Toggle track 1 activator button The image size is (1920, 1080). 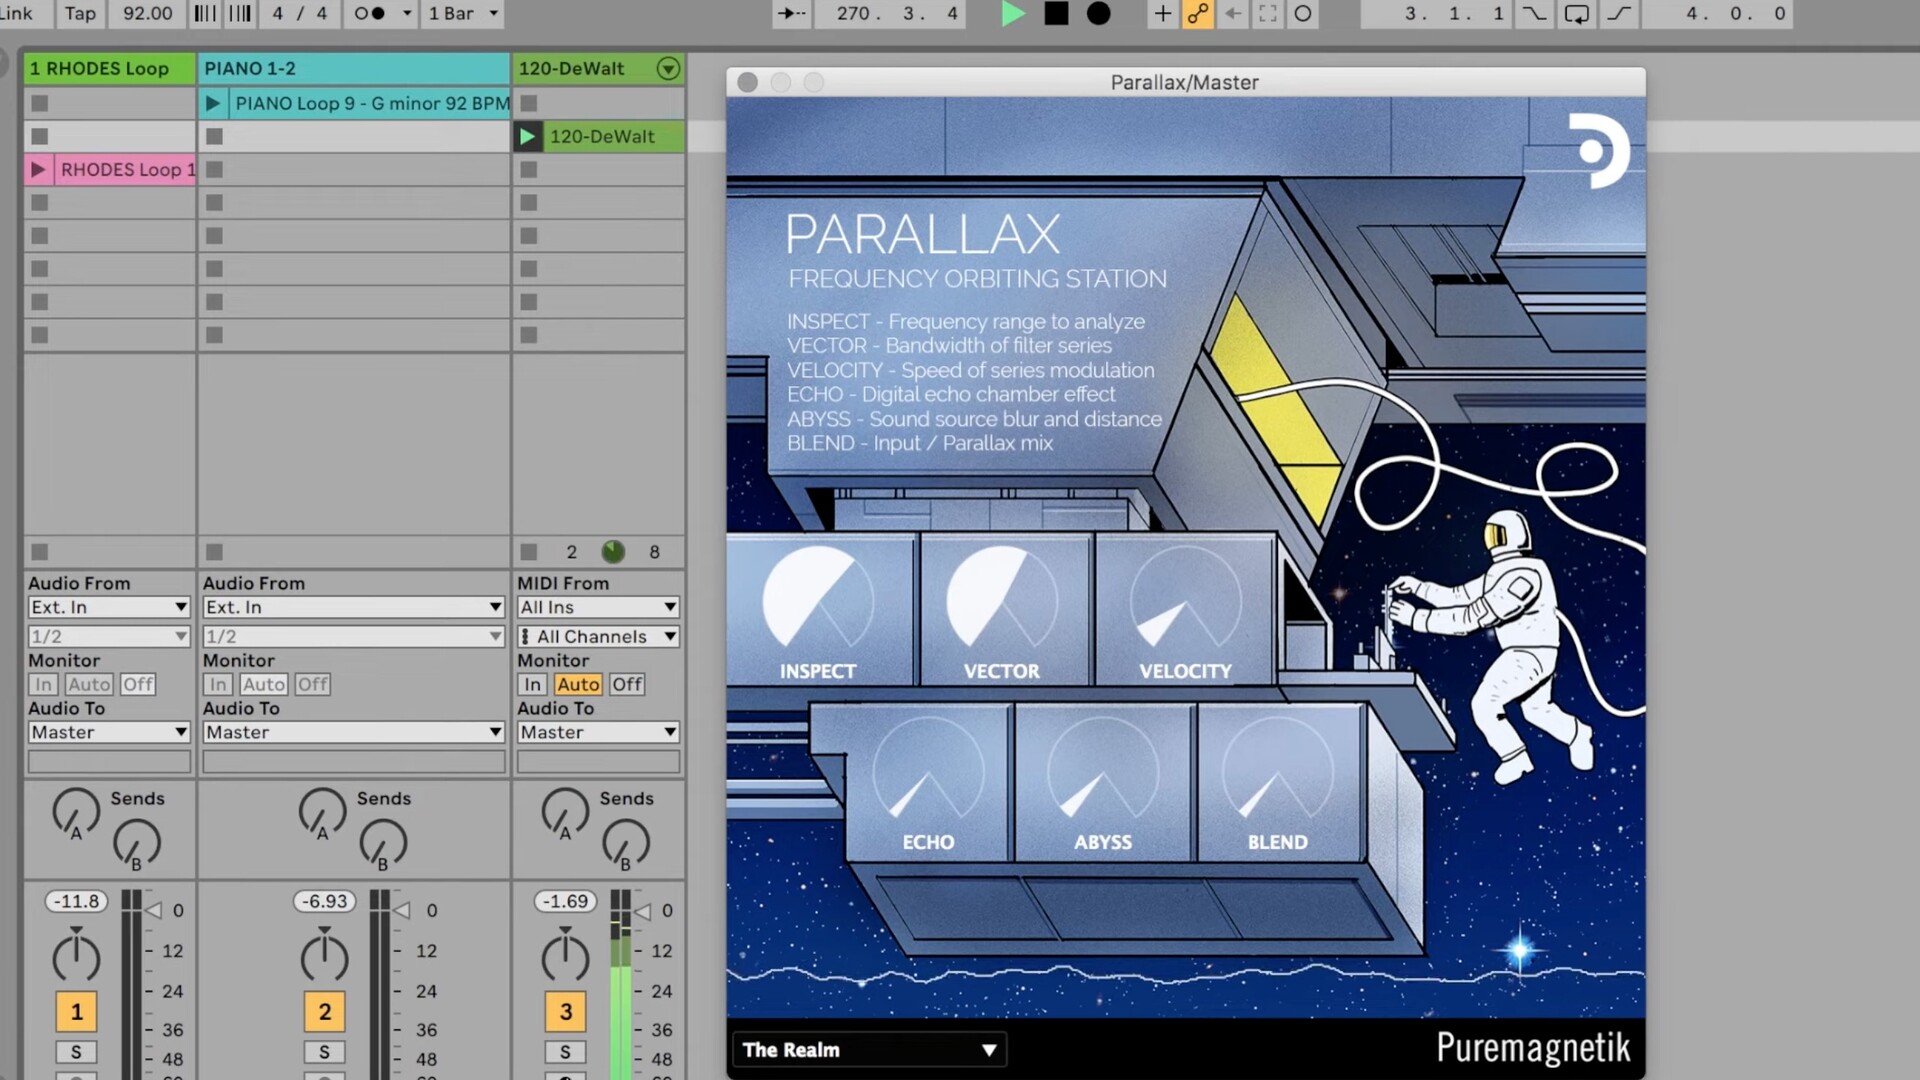(76, 1011)
